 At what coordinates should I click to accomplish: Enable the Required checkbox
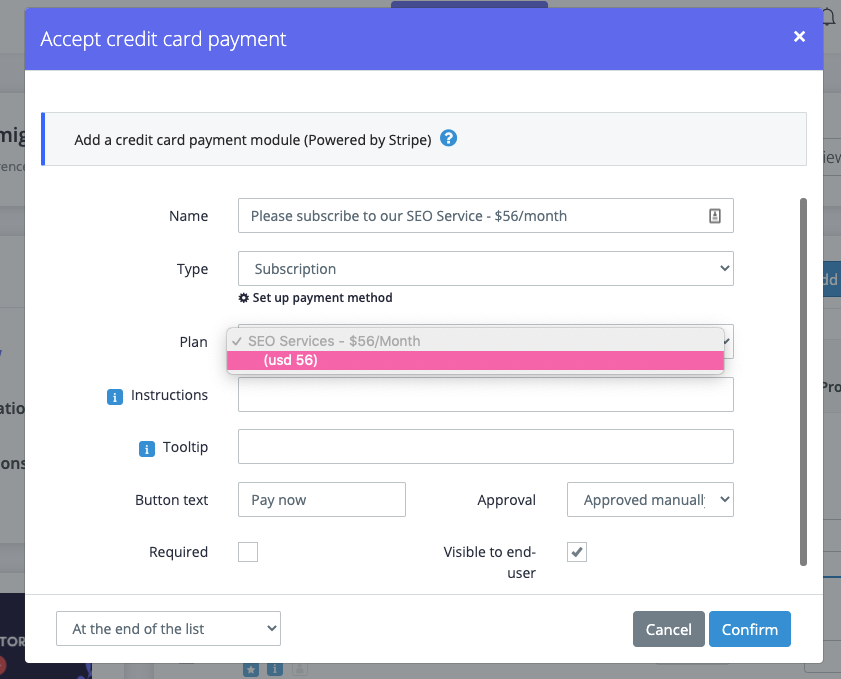[248, 551]
